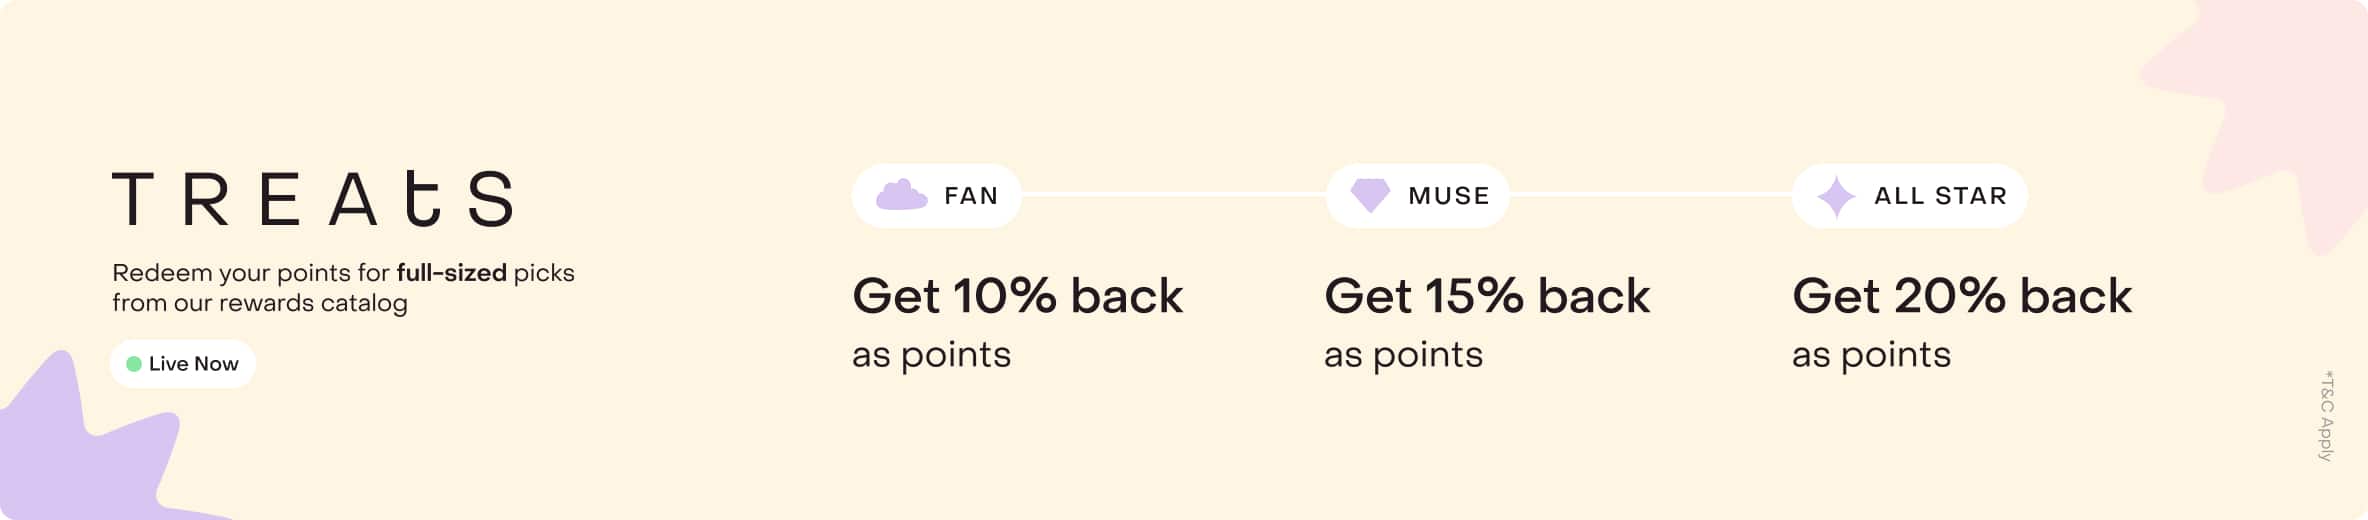
Task: Click the green Live Now status dot
Action: click(x=134, y=364)
